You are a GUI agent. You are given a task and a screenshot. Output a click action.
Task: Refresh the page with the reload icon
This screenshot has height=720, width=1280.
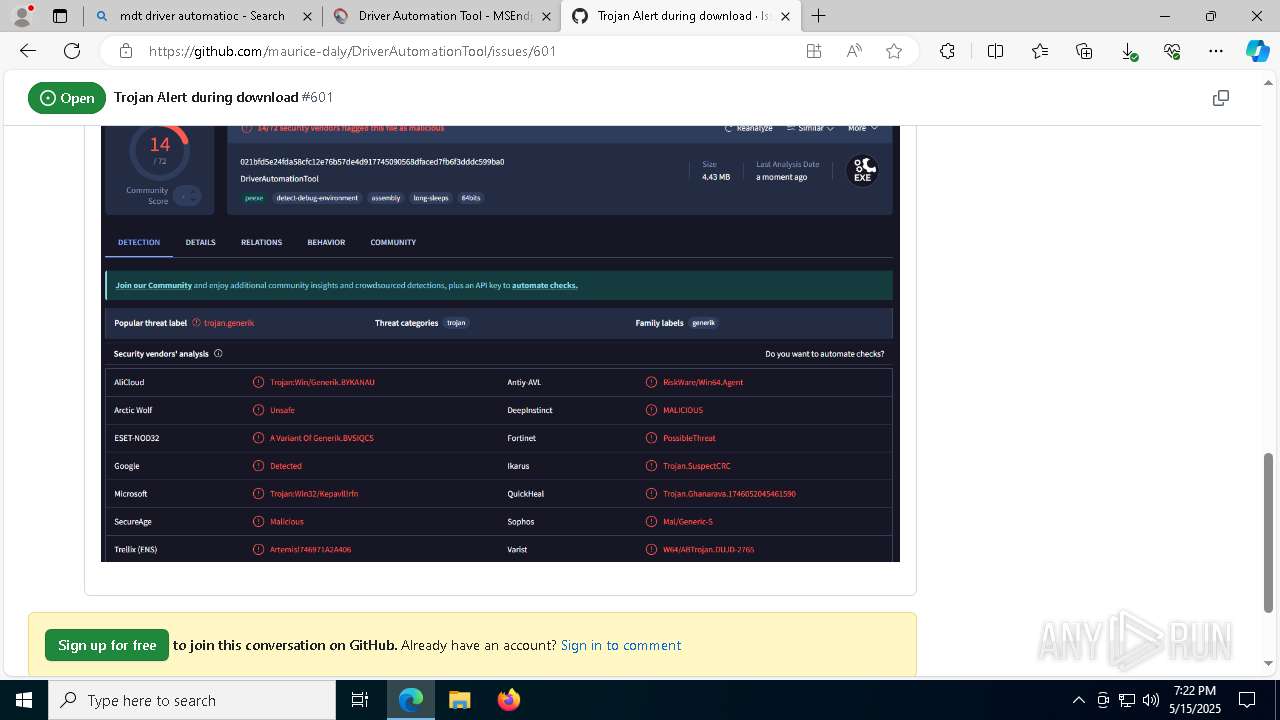coord(72,51)
